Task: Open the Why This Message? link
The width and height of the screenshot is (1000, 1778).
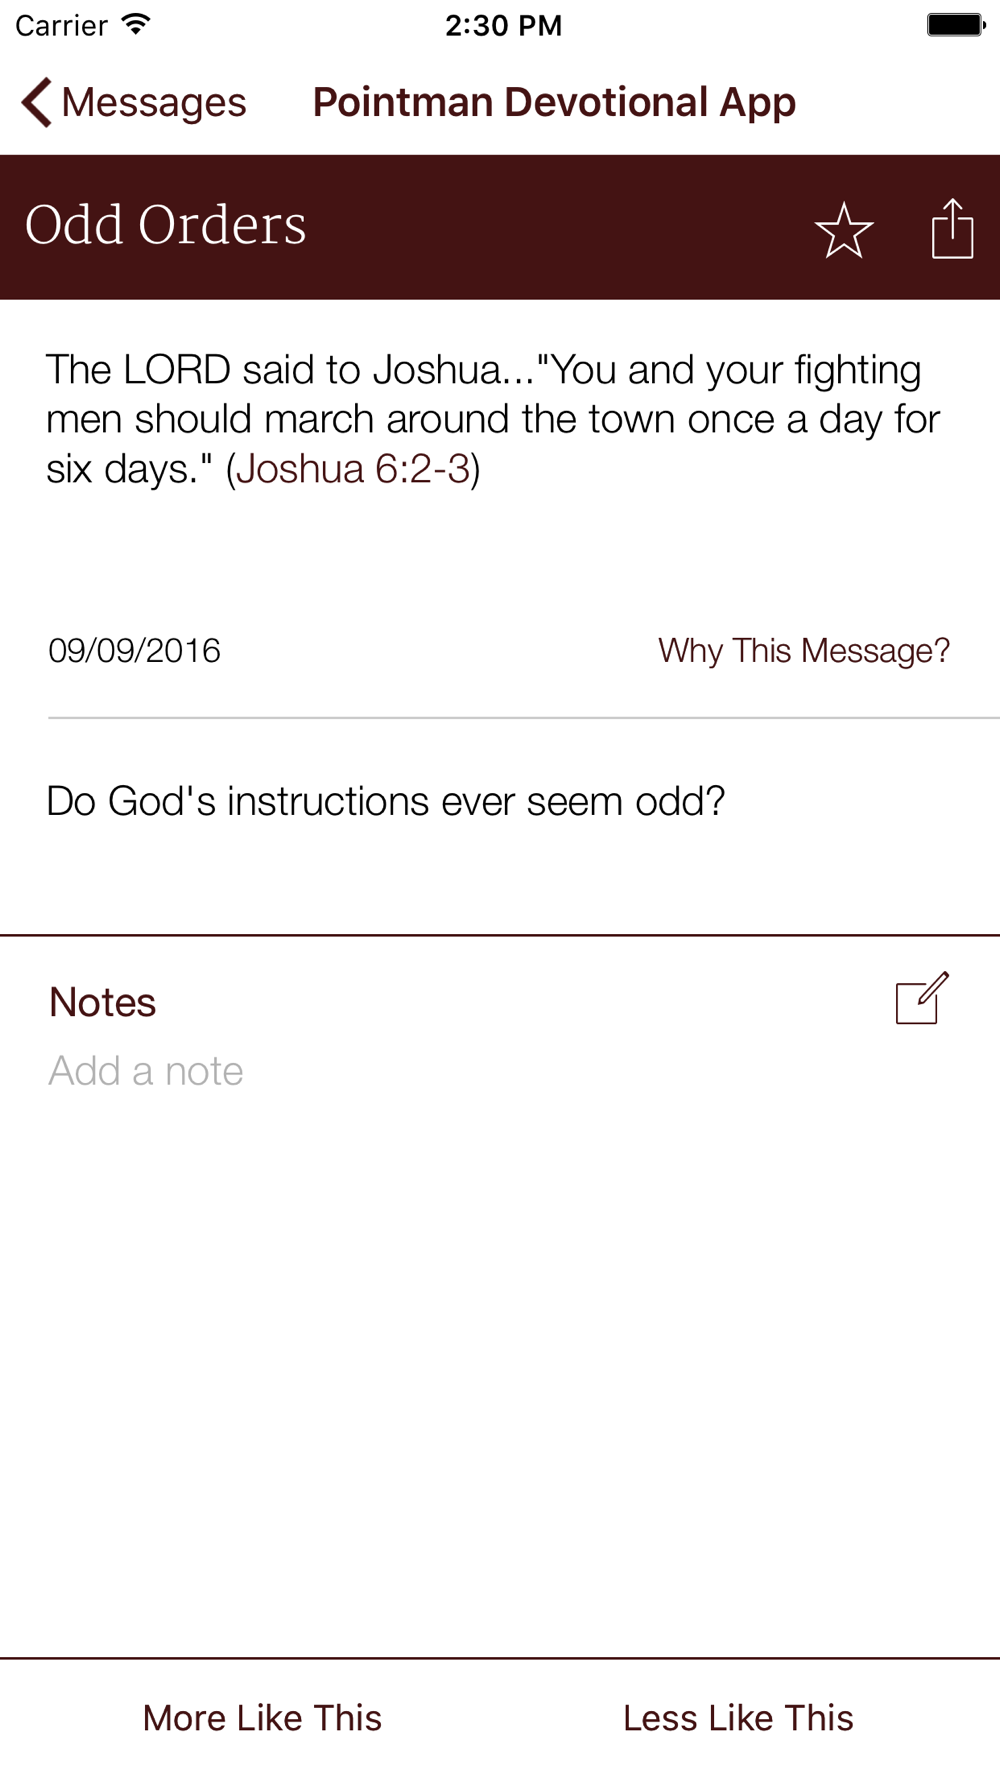Action: [x=804, y=651]
